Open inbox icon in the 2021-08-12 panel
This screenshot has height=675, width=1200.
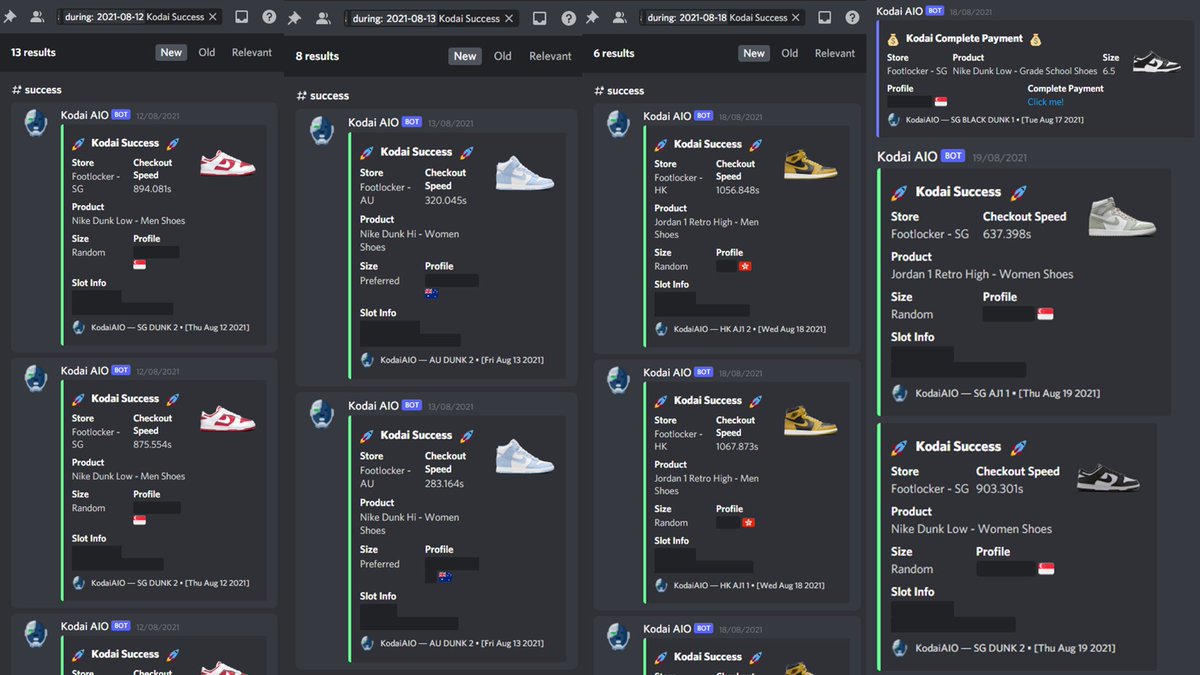(242, 17)
